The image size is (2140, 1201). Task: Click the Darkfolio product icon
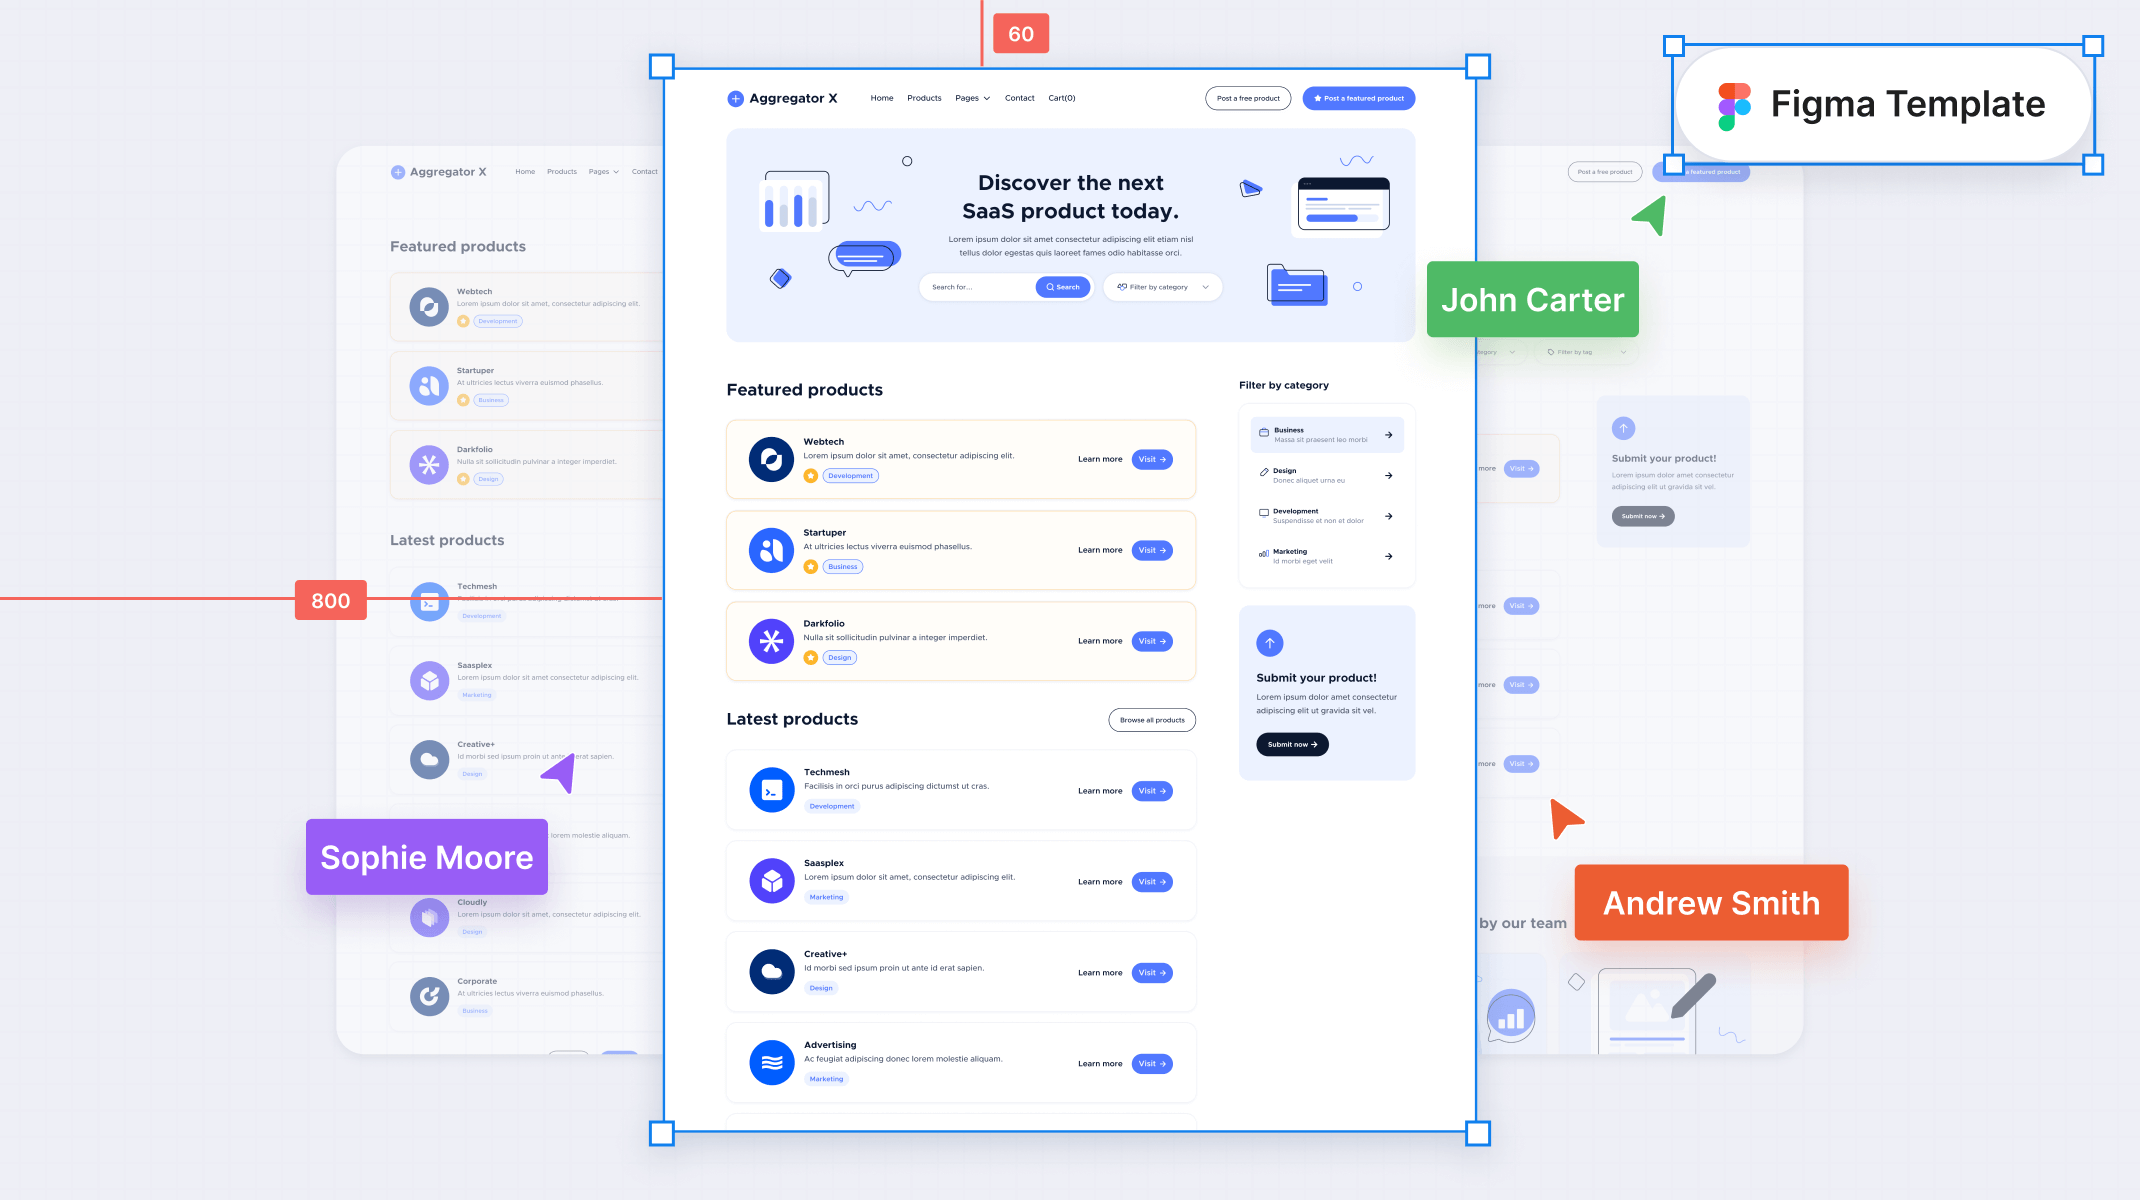[769, 641]
